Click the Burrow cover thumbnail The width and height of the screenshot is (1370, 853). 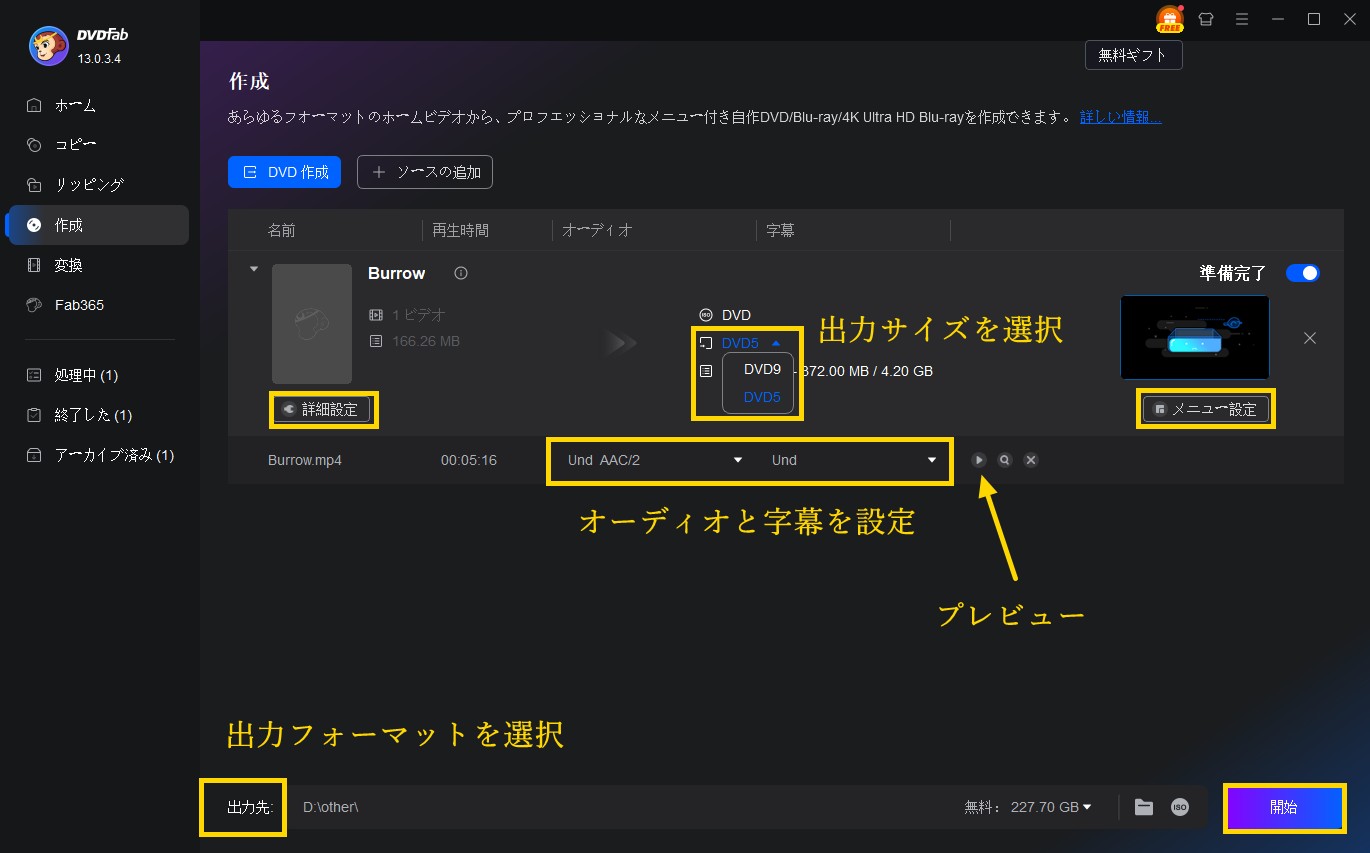click(x=312, y=323)
